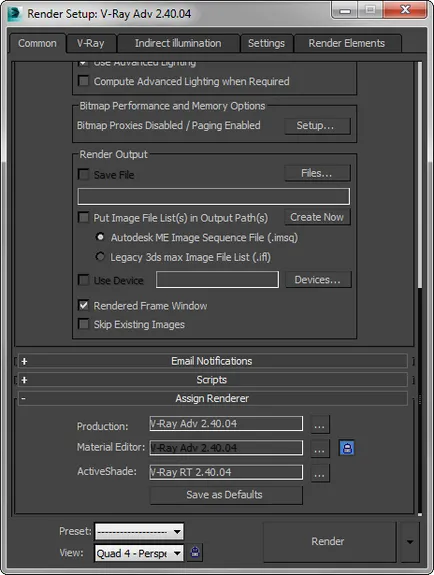Open the View dropdown showing Quad 4
The height and width of the screenshot is (575, 434).
click(x=139, y=553)
